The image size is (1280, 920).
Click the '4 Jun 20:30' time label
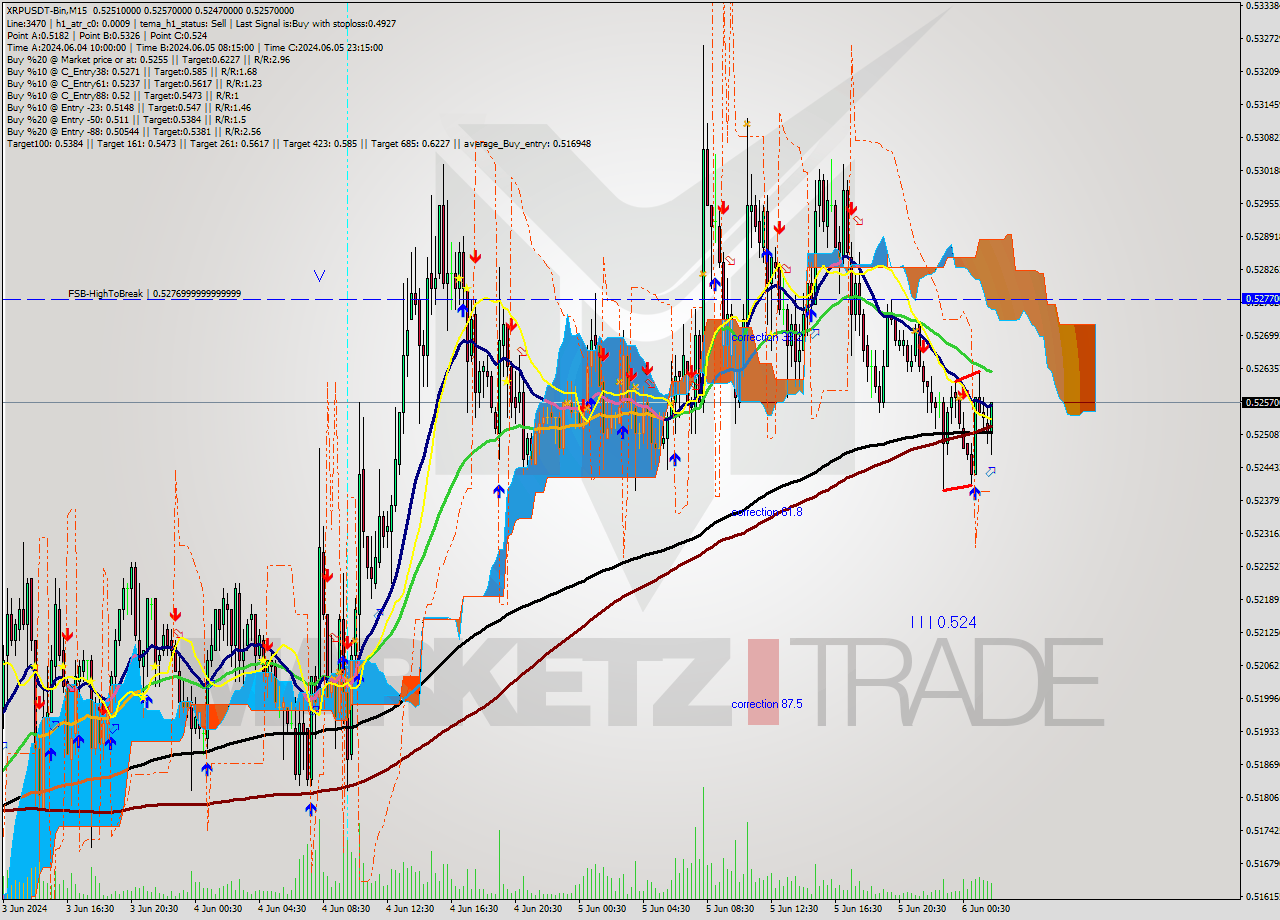click(x=537, y=909)
